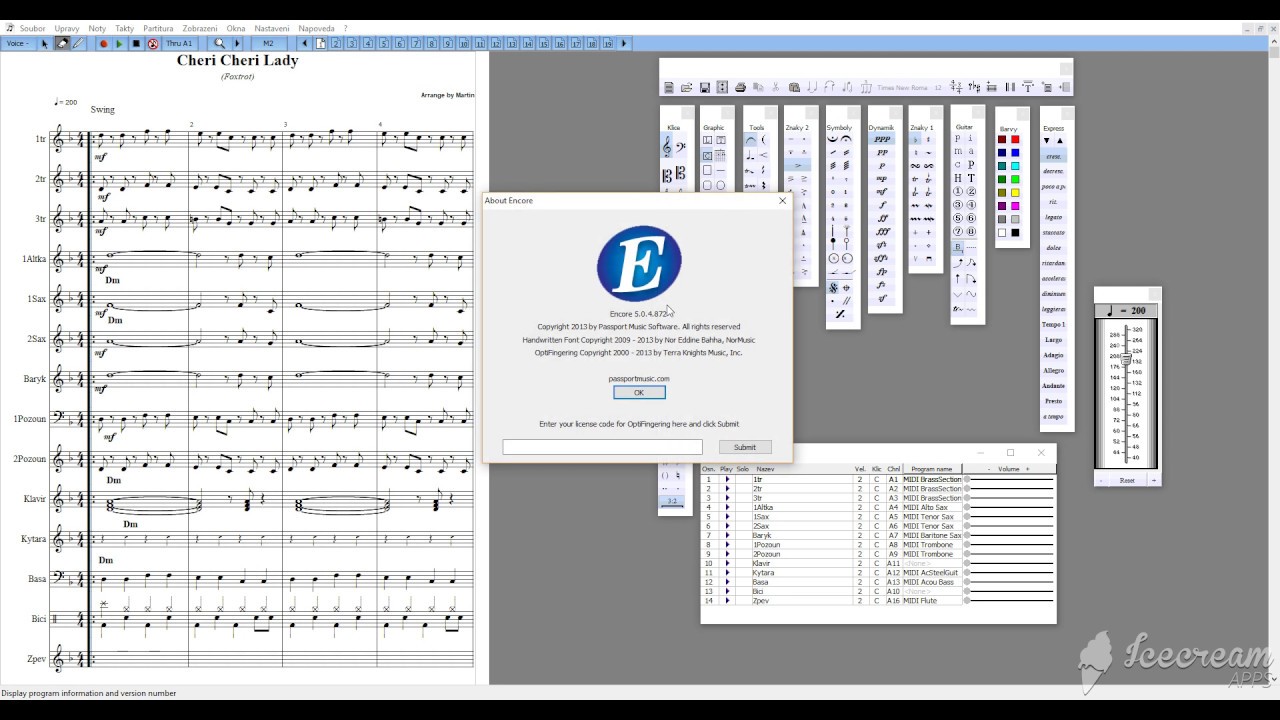The image size is (1280, 720).
Task: Select ppp in Dynamik palette
Action: [x=882, y=139]
